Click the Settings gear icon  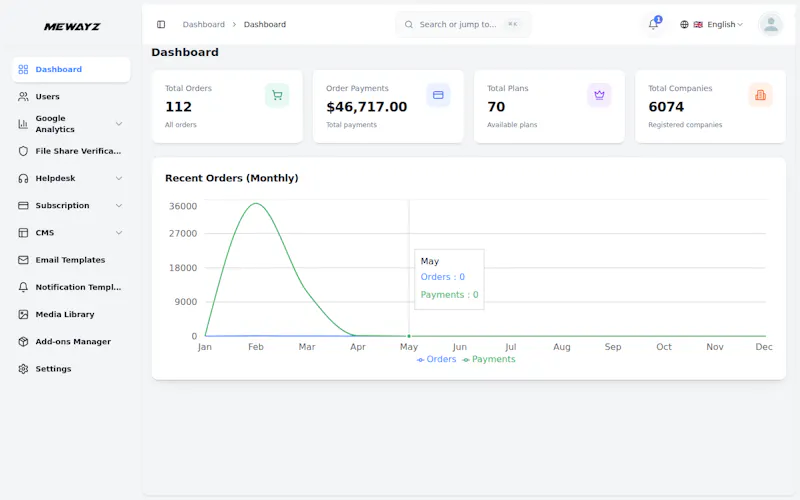pyautogui.click(x=23, y=369)
